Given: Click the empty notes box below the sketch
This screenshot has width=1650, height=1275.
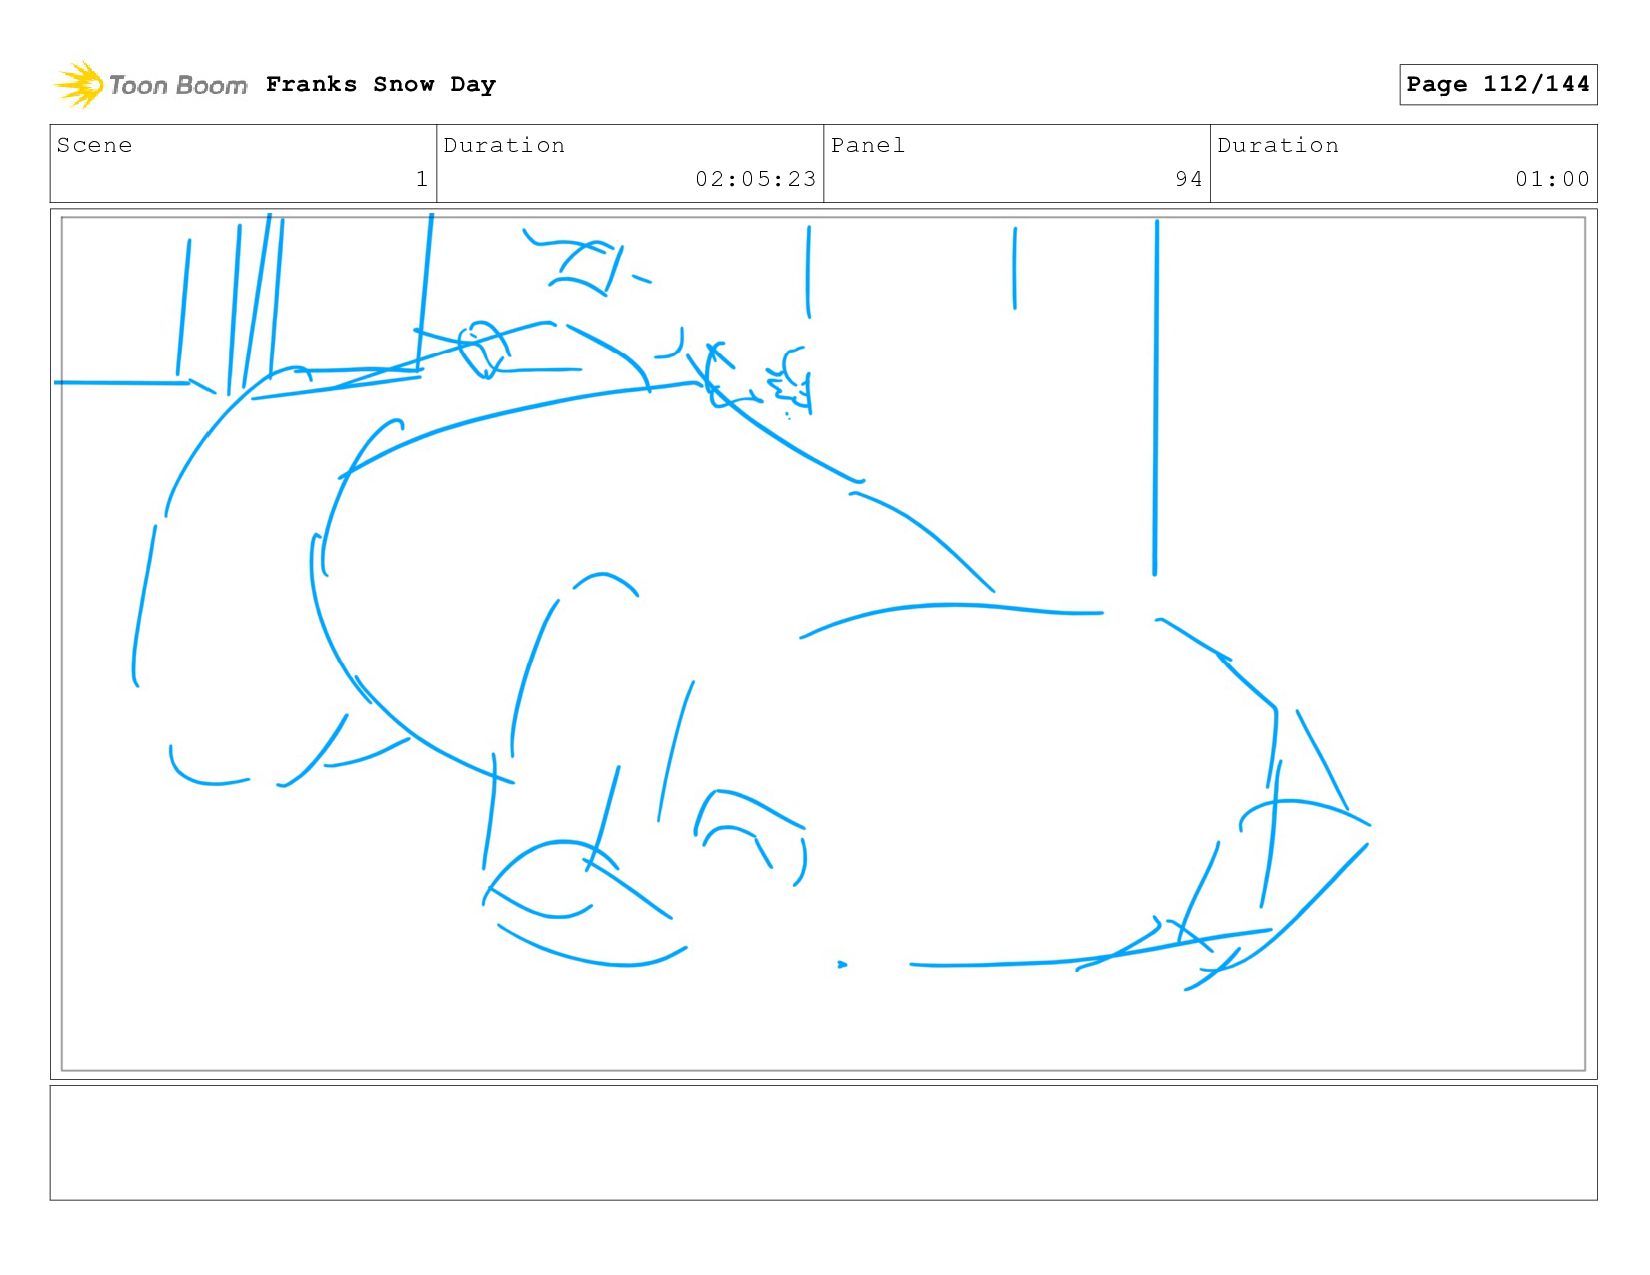Looking at the screenshot, I should (823, 1143).
